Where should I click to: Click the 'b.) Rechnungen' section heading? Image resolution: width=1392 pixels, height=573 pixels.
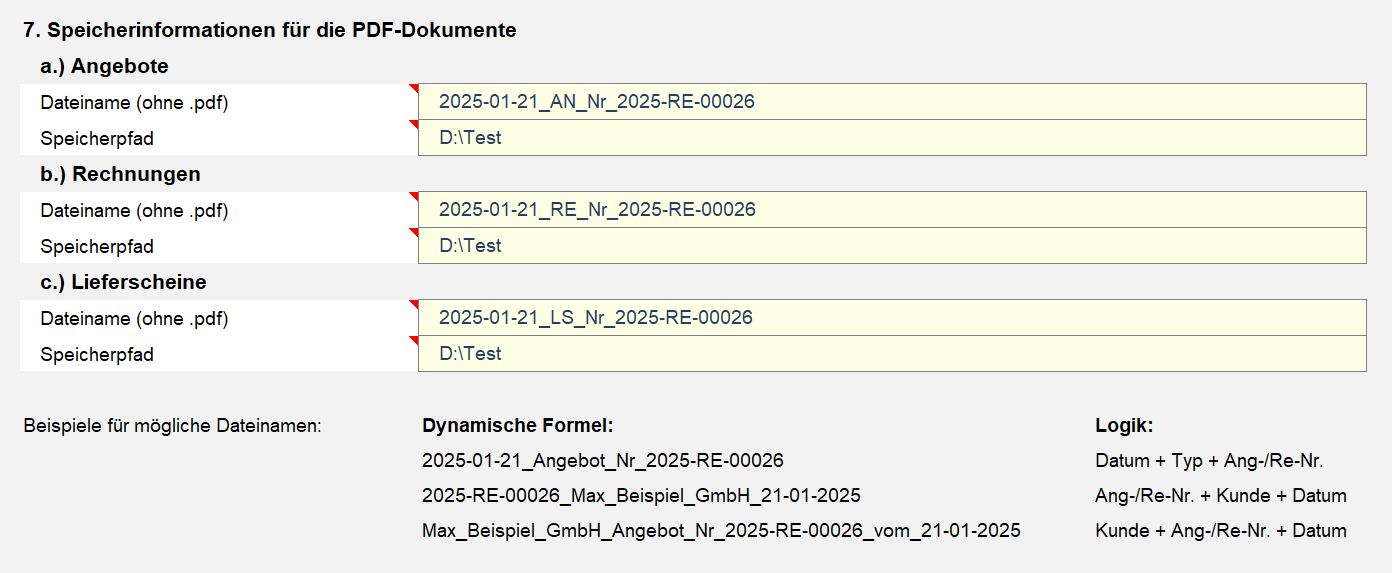pos(121,174)
